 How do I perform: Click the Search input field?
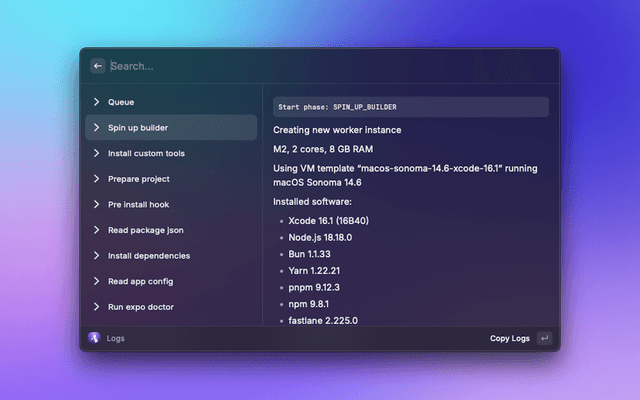coord(300,66)
